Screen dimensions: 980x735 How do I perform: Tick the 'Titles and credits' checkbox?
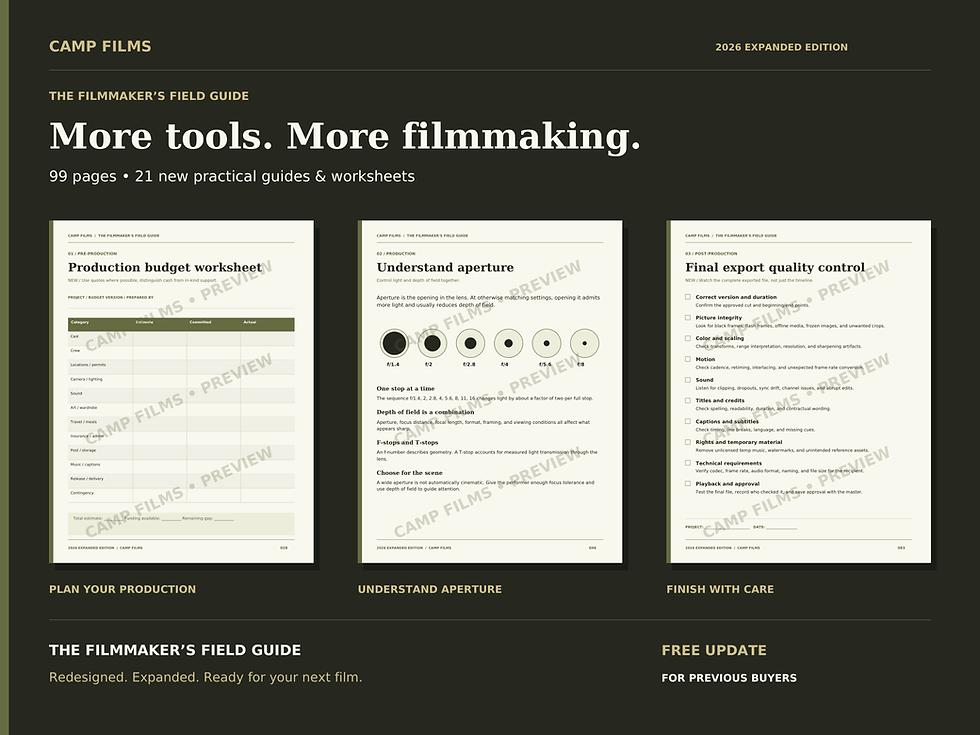point(688,401)
